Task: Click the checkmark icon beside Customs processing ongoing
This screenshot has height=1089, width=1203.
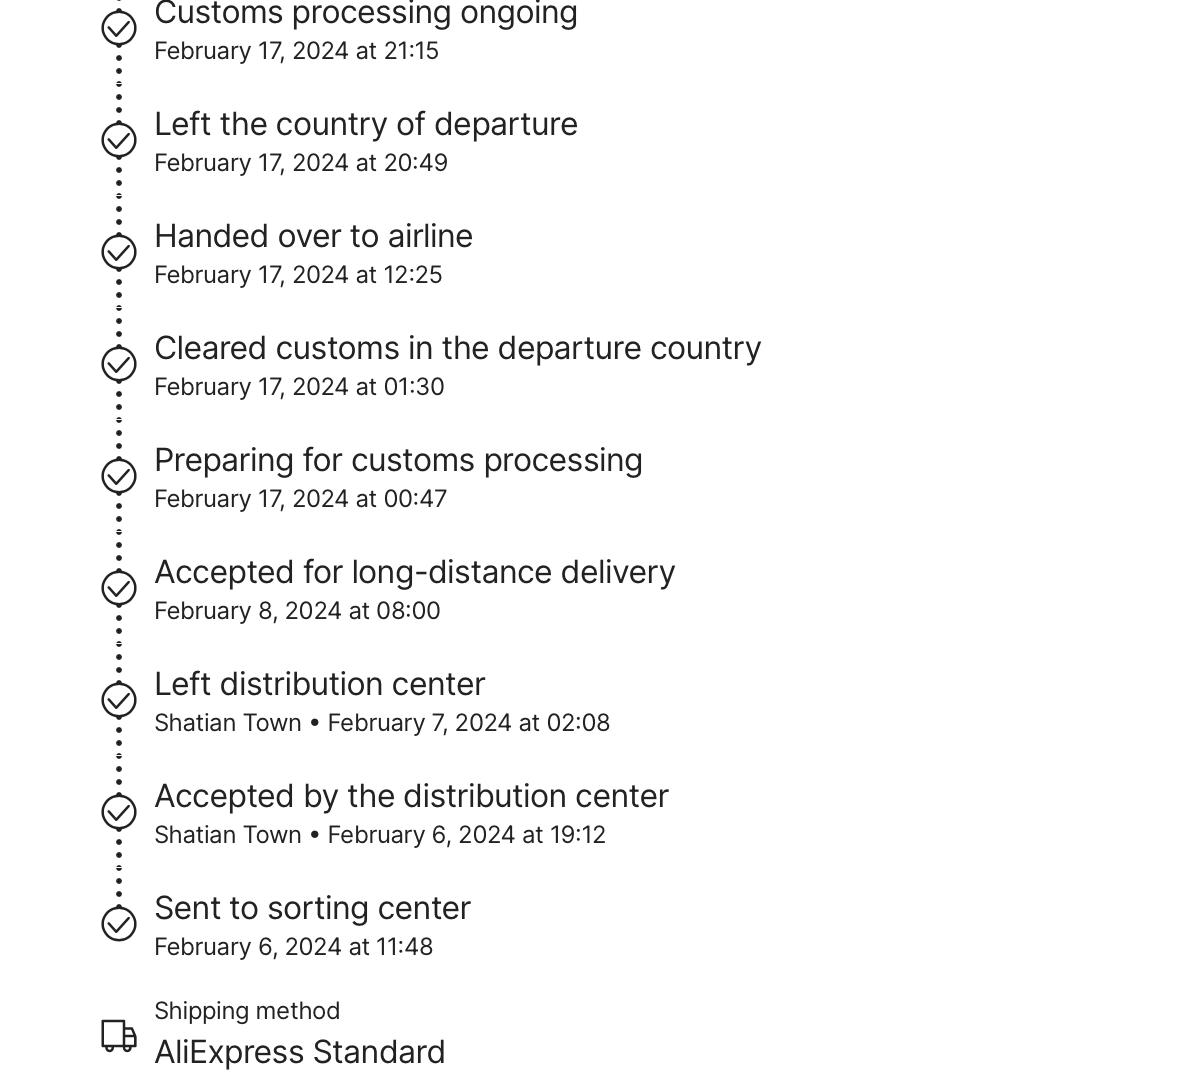Action: [x=119, y=28]
